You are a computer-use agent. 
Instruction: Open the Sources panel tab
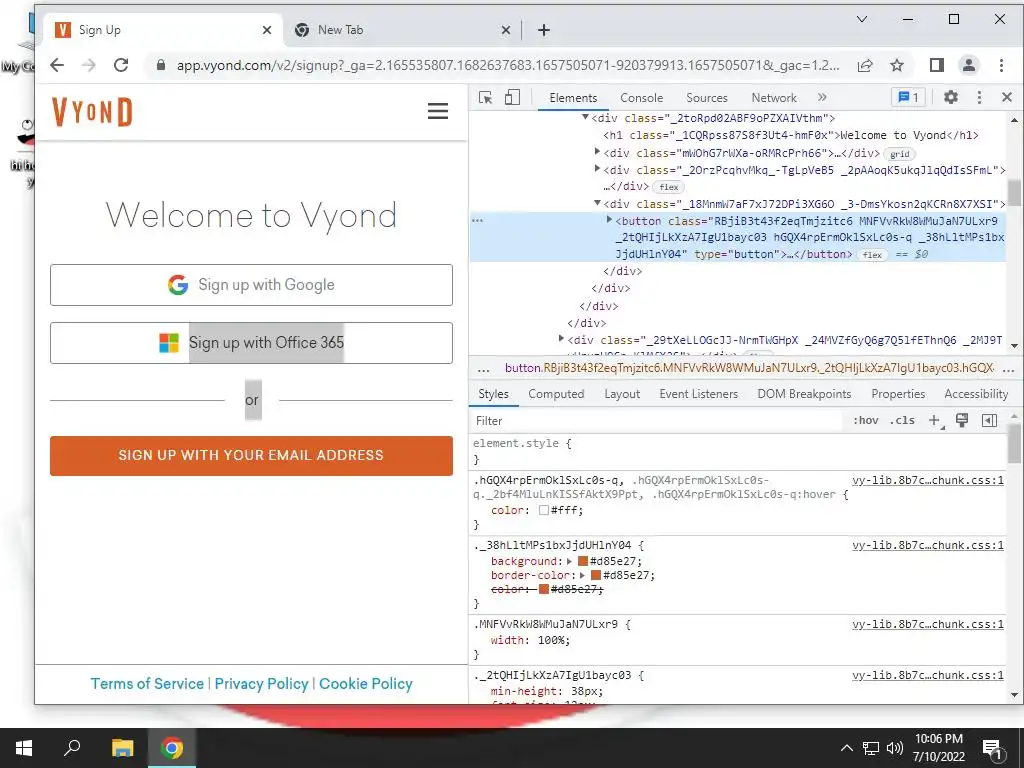(707, 97)
